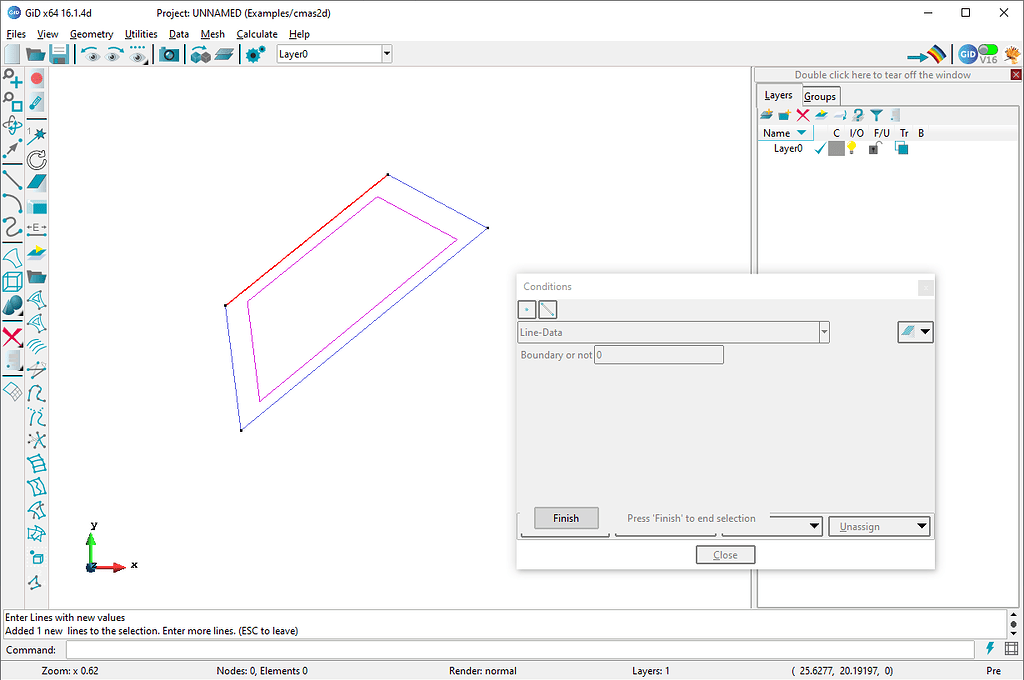Expand the Line-Data condition dropdown

pos(824,332)
